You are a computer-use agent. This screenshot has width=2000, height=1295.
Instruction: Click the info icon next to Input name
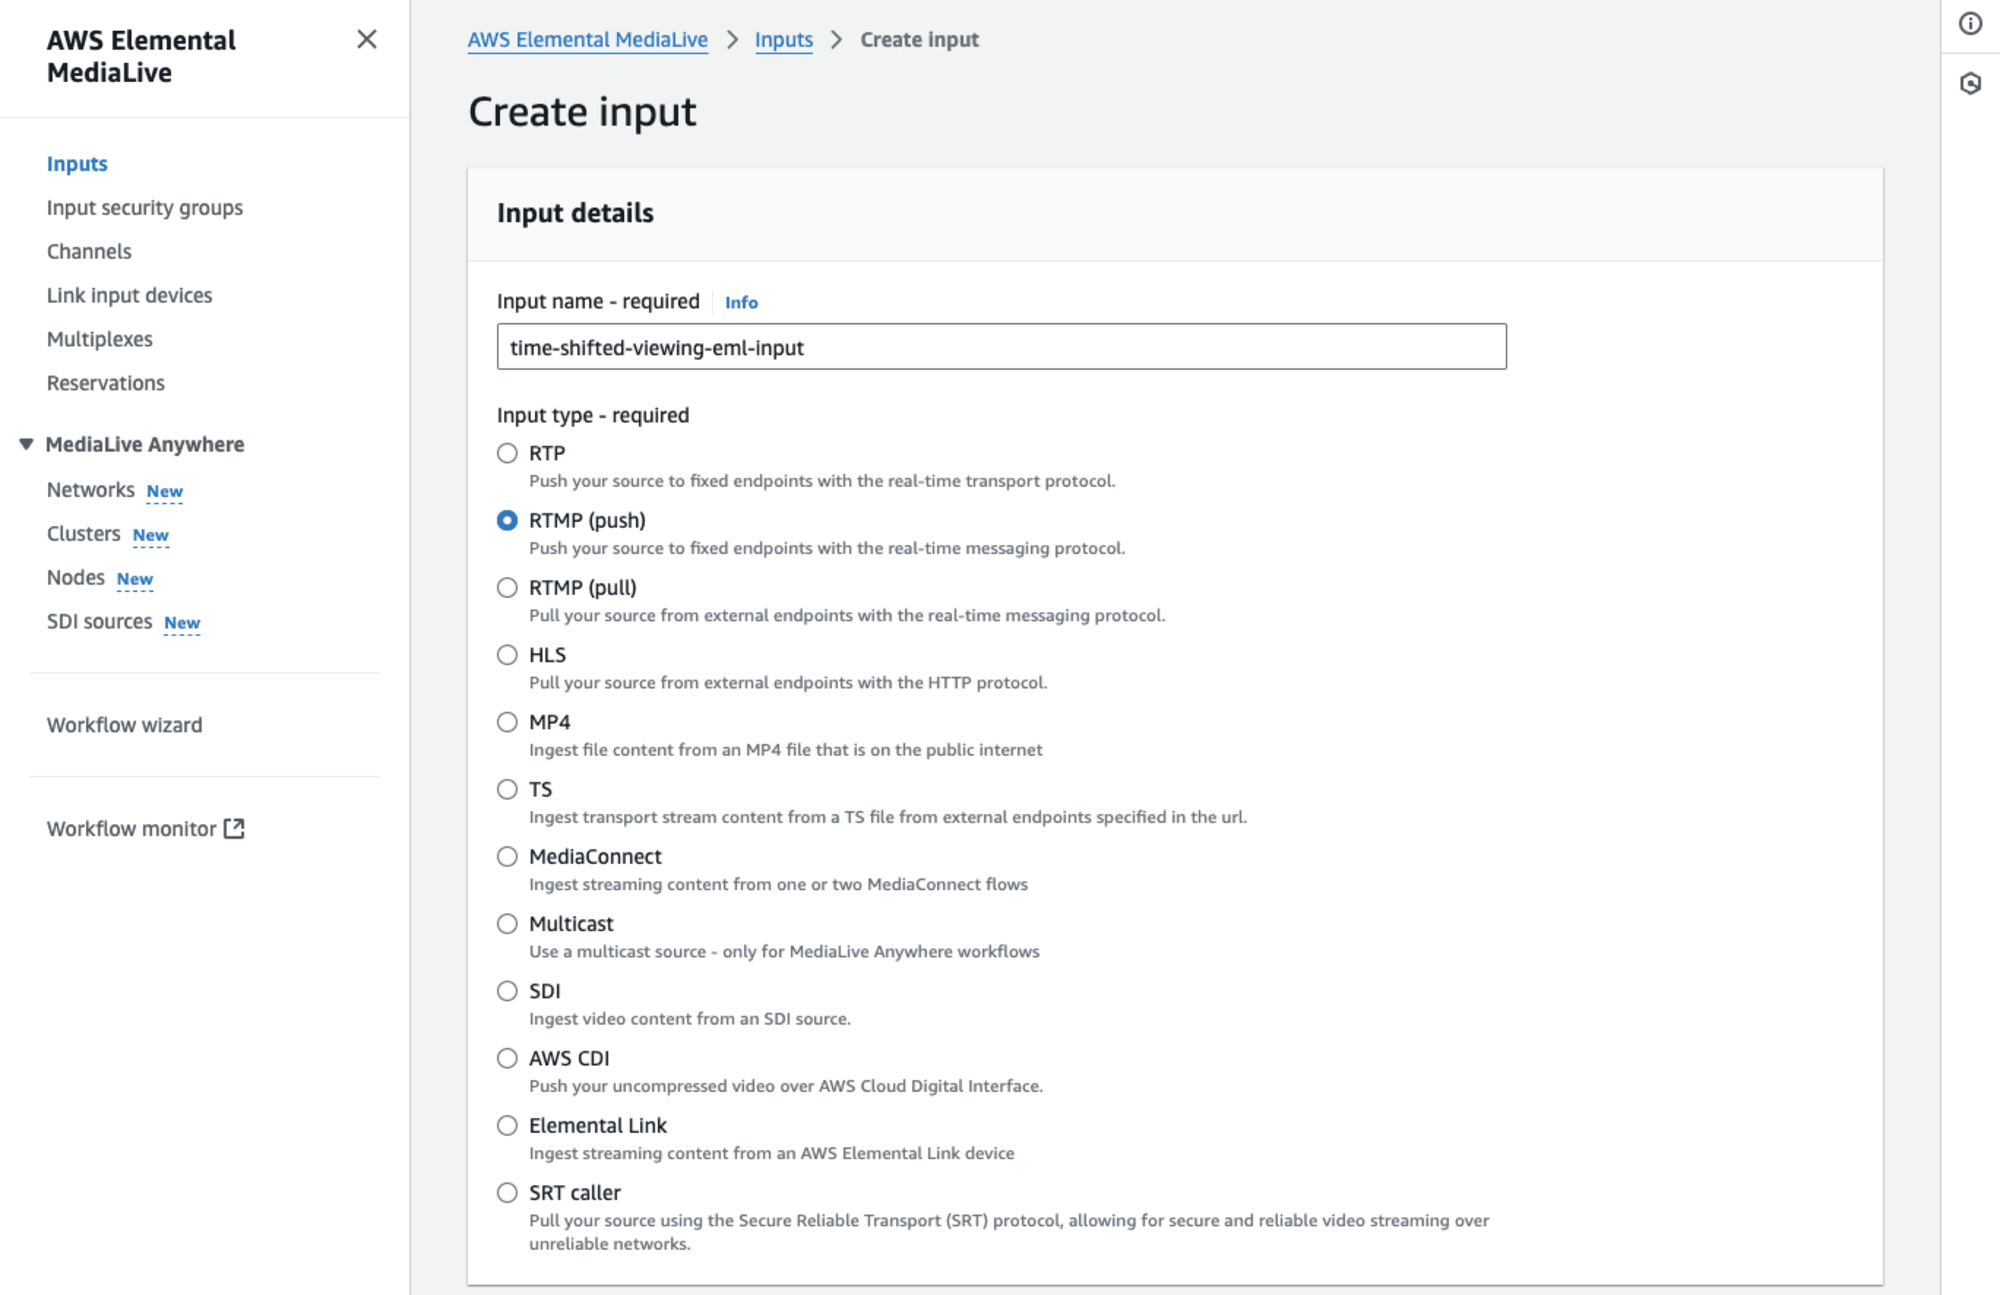coord(742,302)
